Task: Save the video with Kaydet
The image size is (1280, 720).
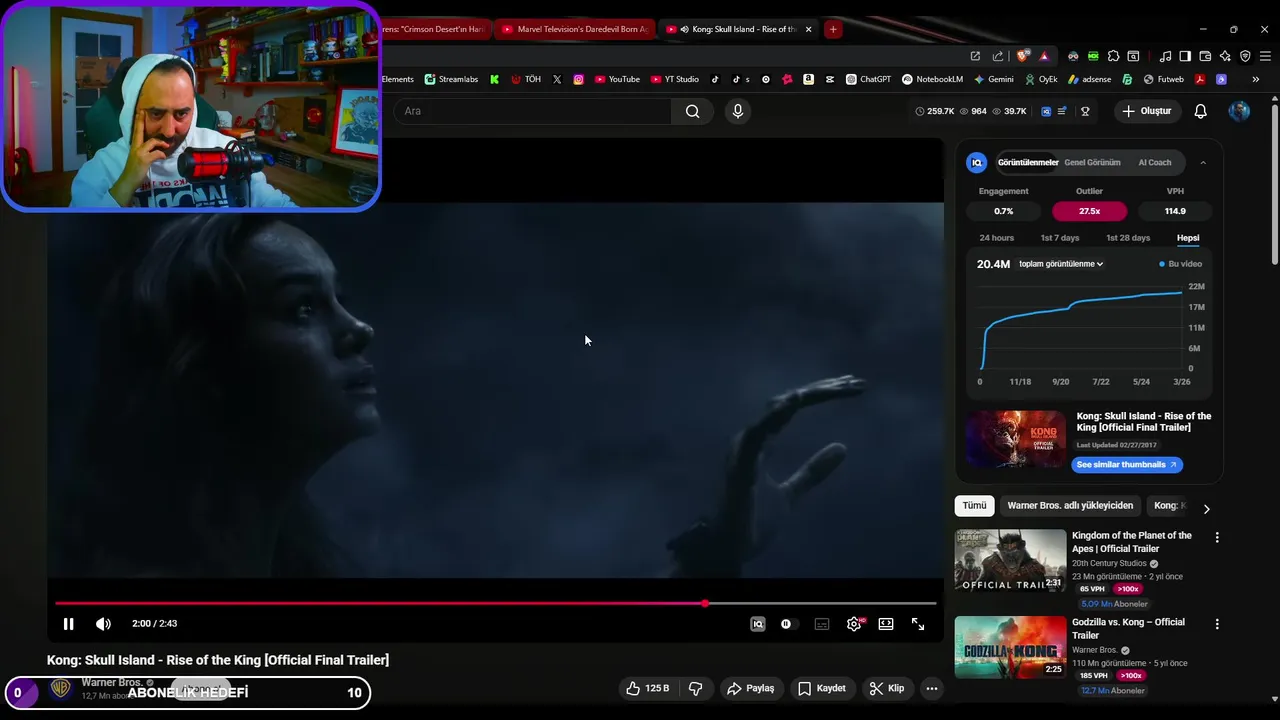Action: 822,688
